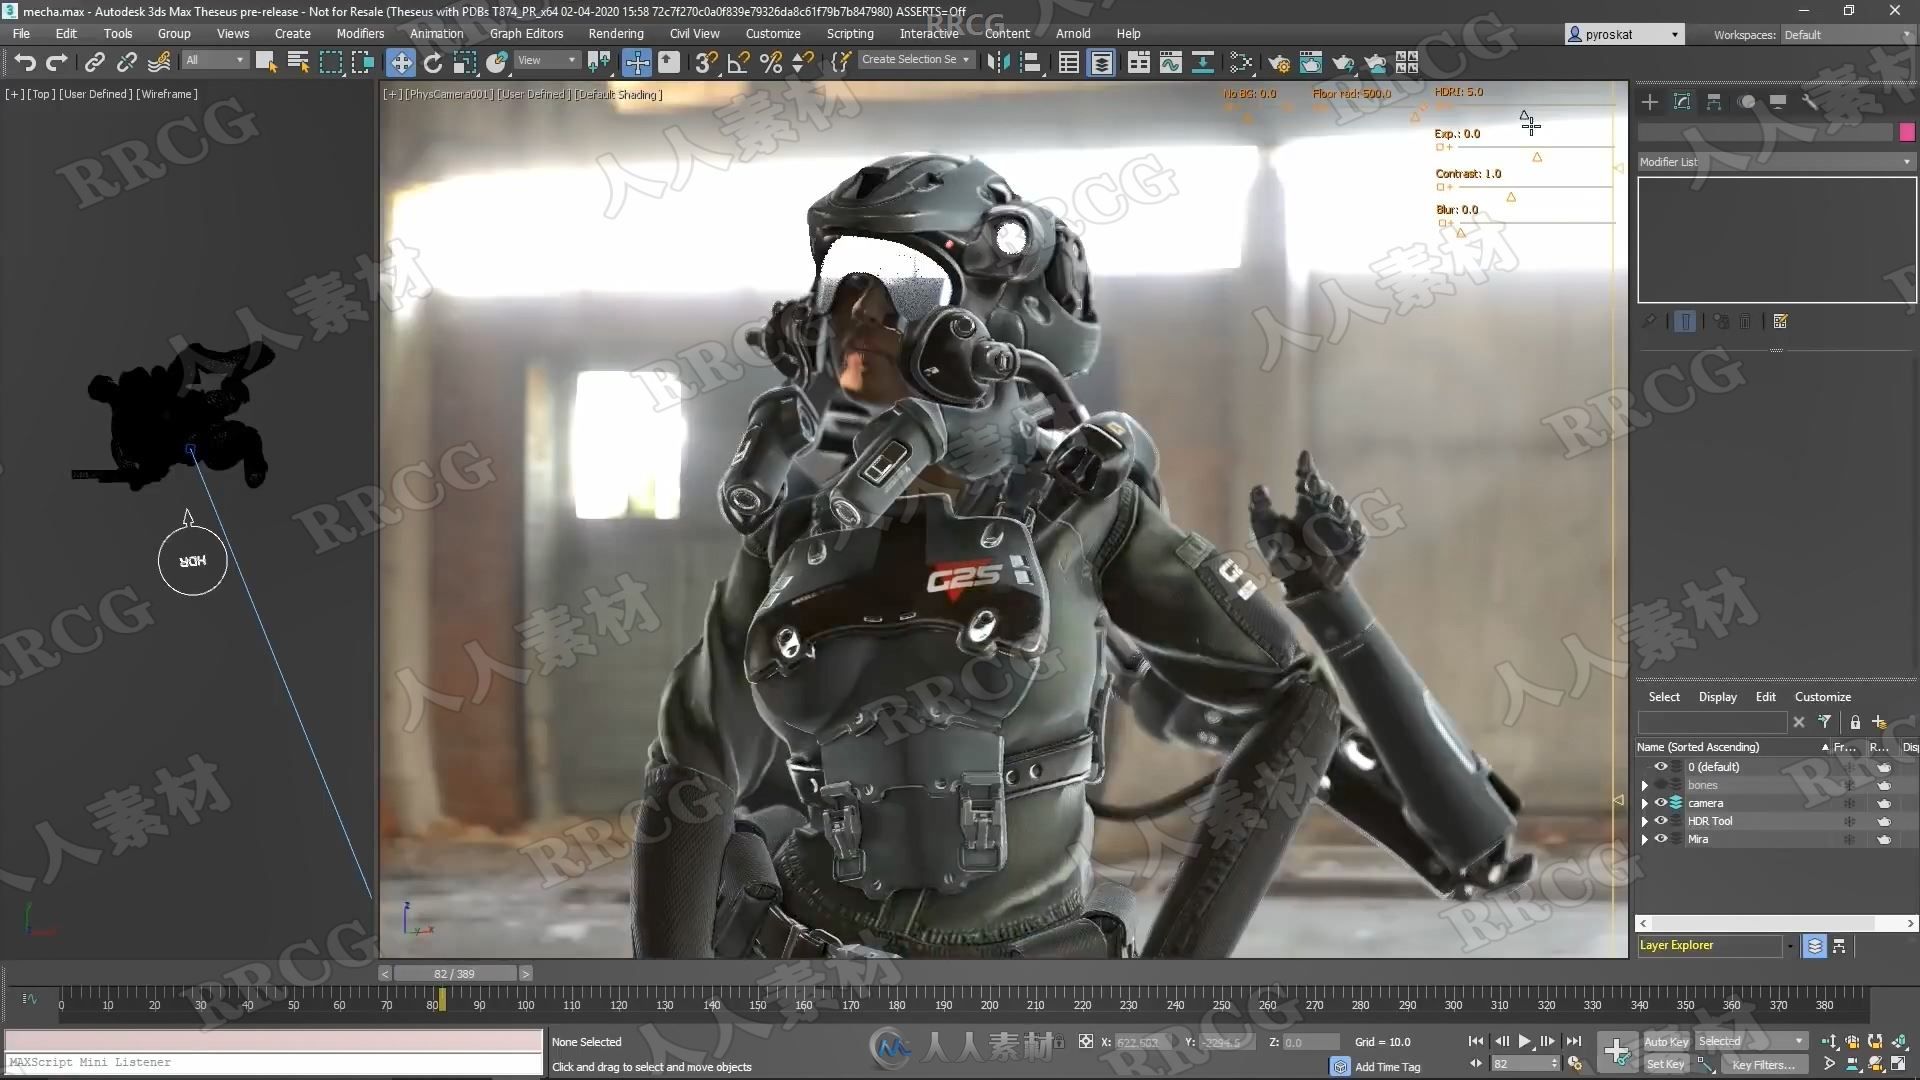Toggle visibility of HDR Tool layer

click(1660, 820)
